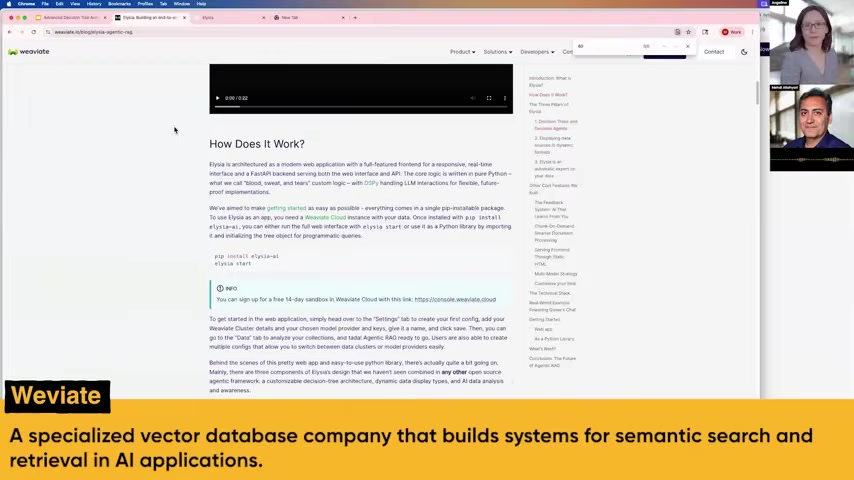
Task: Click the Weaviate logo
Action: pos(29,52)
